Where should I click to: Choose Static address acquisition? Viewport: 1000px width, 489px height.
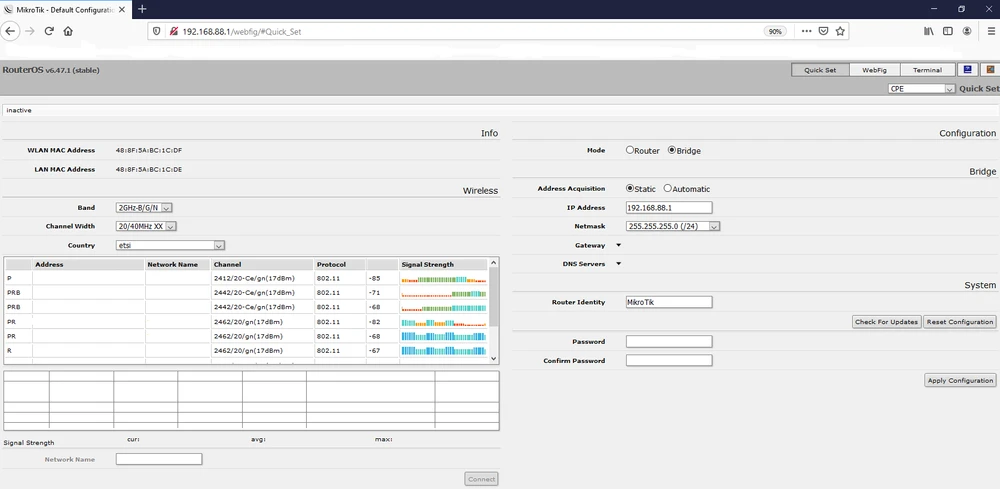(630, 189)
